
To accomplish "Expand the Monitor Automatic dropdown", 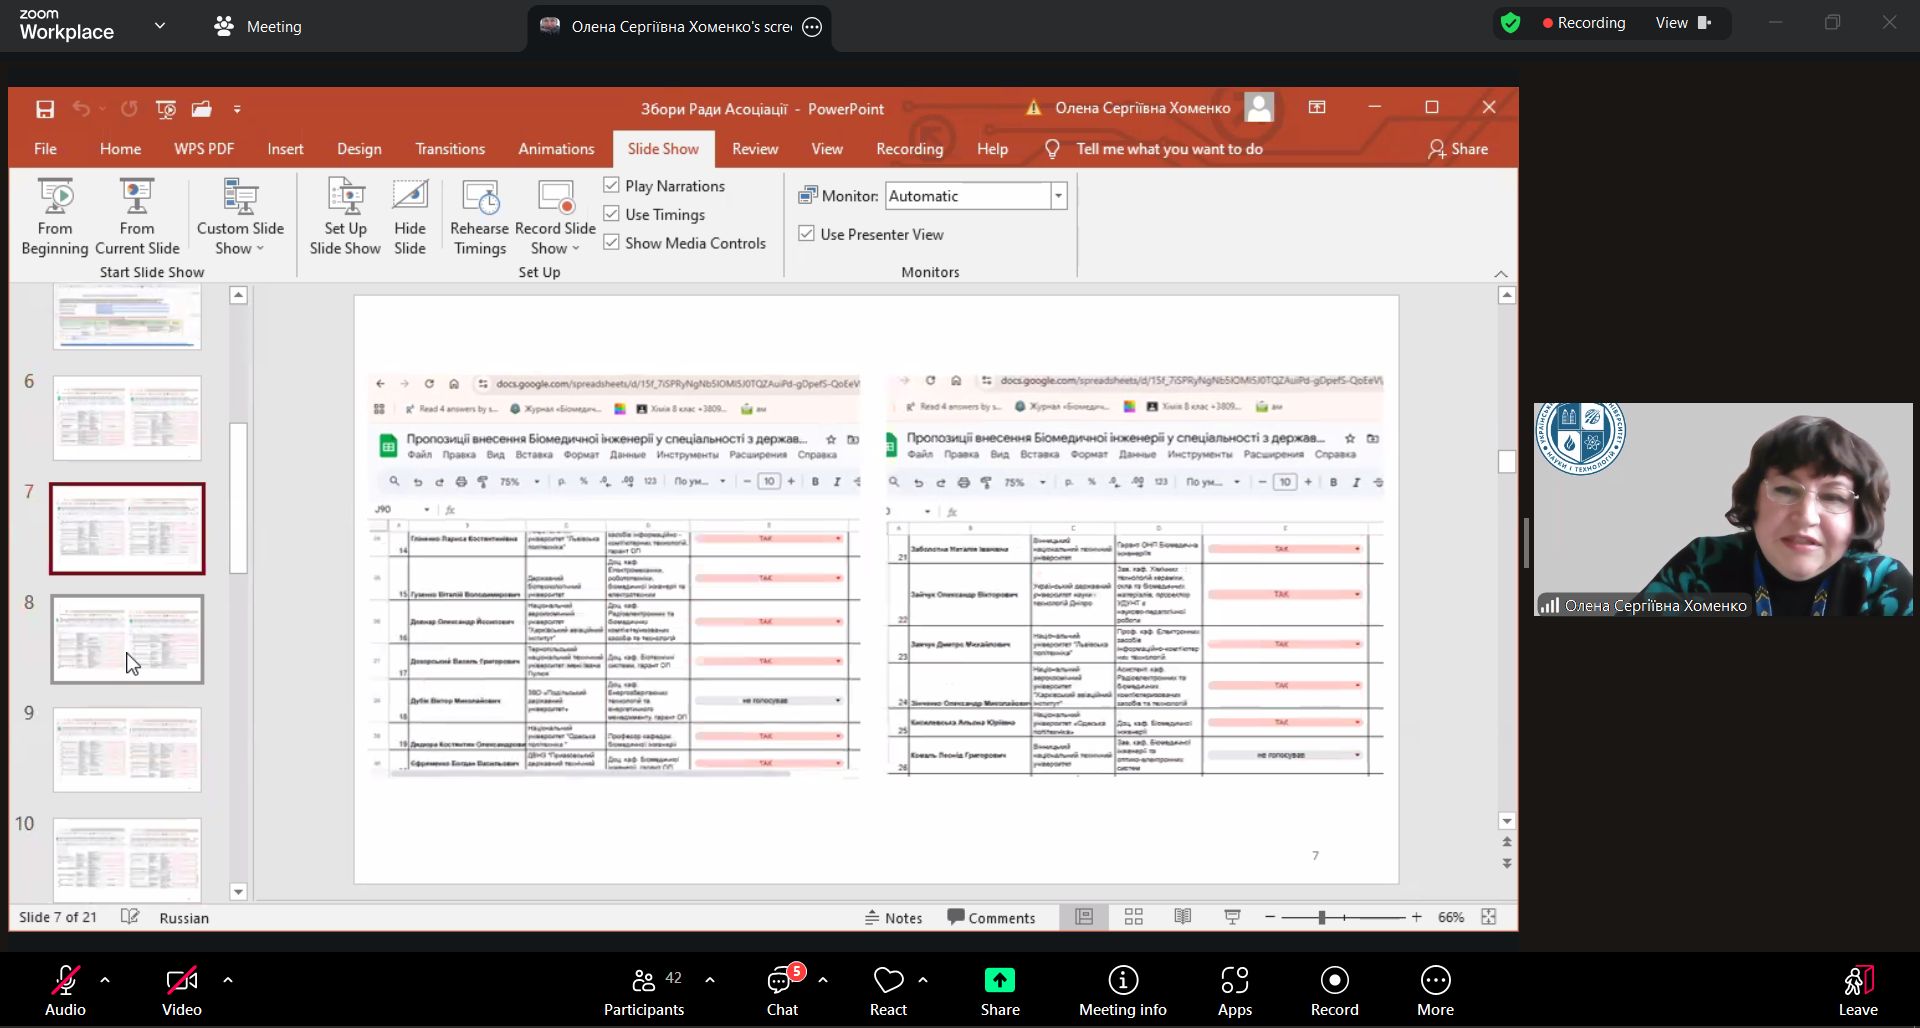I will tap(1058, 196).
